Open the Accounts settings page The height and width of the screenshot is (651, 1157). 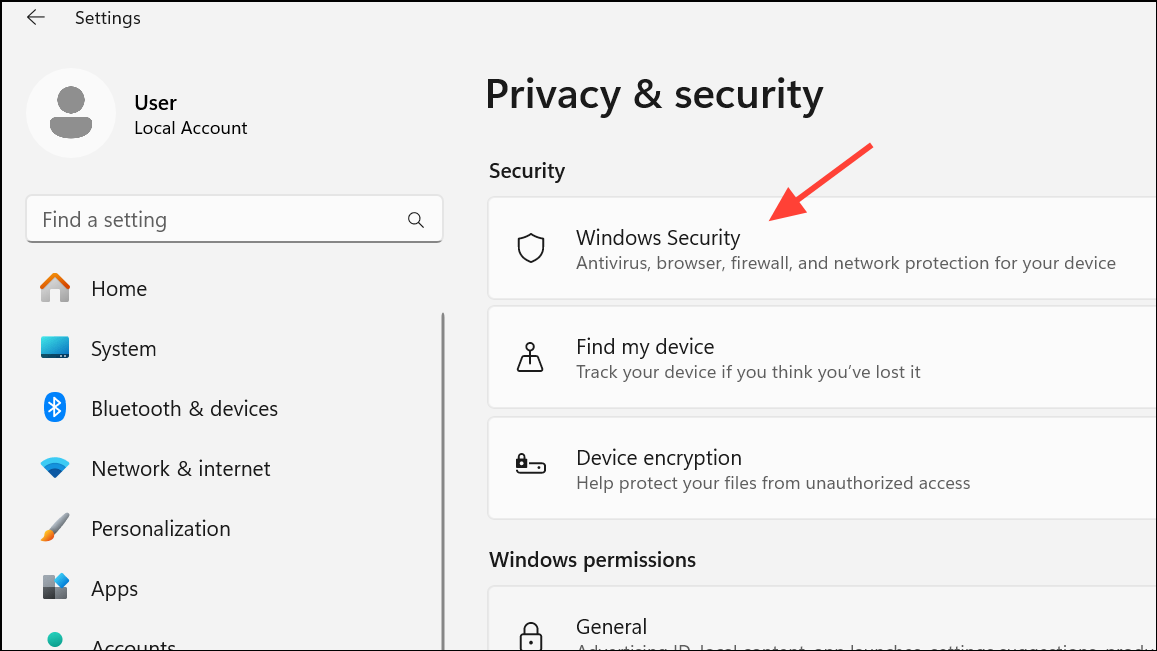133,643
